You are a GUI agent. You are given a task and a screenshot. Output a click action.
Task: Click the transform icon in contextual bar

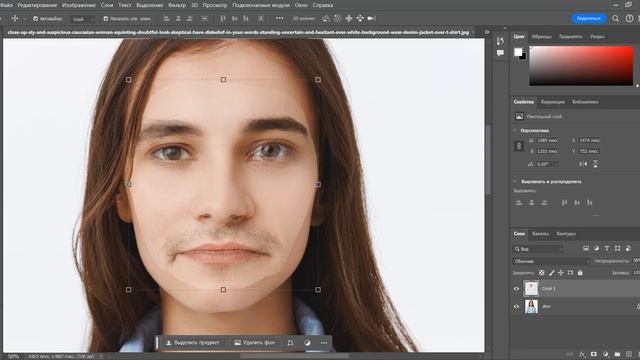point(290,343)
